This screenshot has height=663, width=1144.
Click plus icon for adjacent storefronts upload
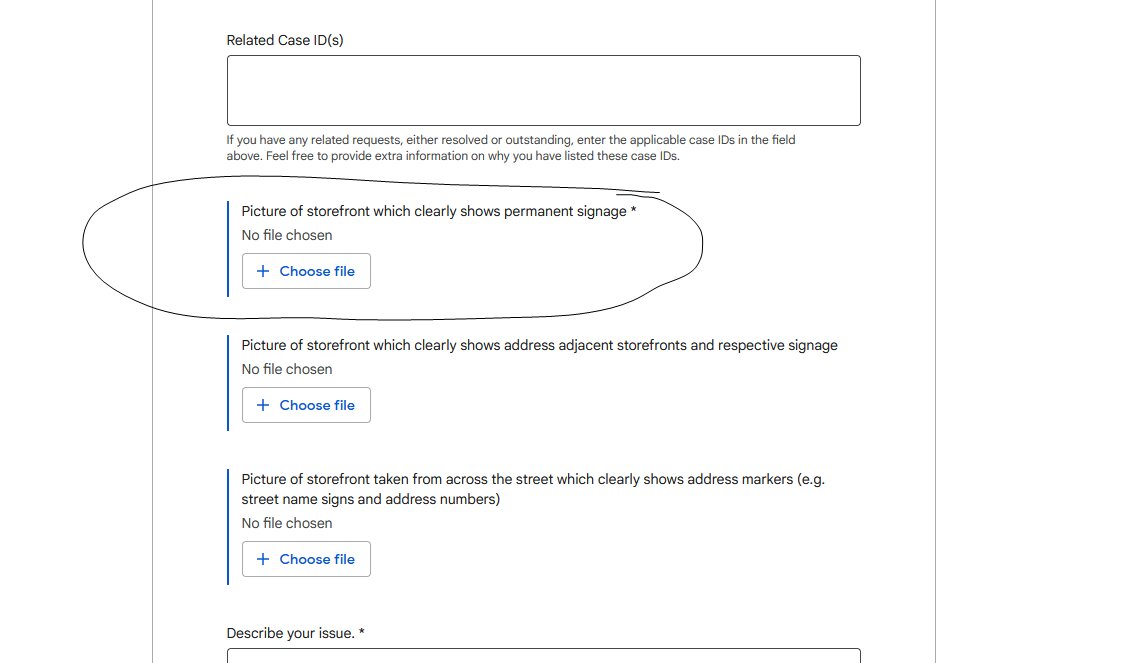263,406
